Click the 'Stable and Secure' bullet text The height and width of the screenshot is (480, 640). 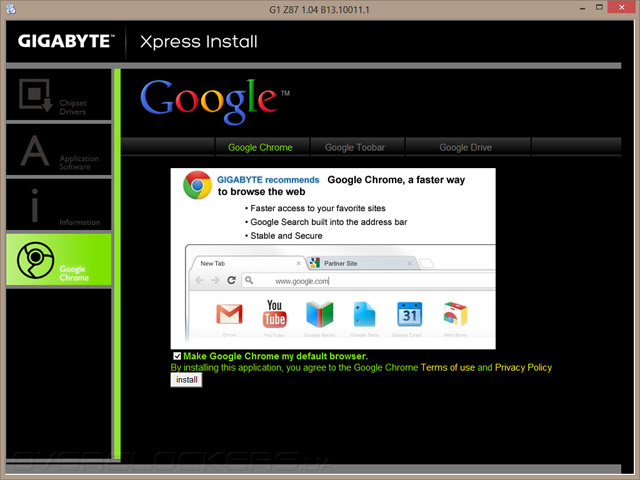coord(286,236)
